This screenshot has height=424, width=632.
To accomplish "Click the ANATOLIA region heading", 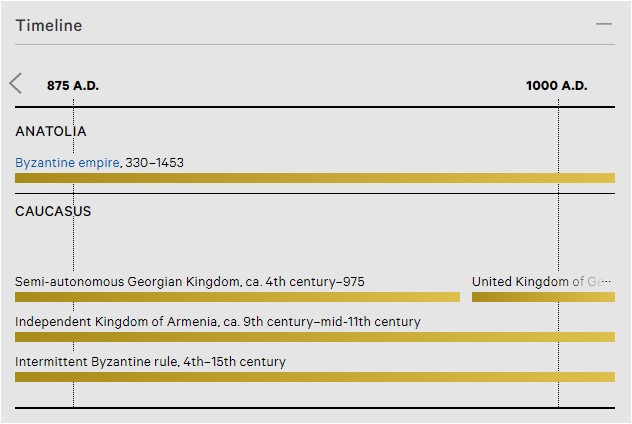I will click(51, 131).
